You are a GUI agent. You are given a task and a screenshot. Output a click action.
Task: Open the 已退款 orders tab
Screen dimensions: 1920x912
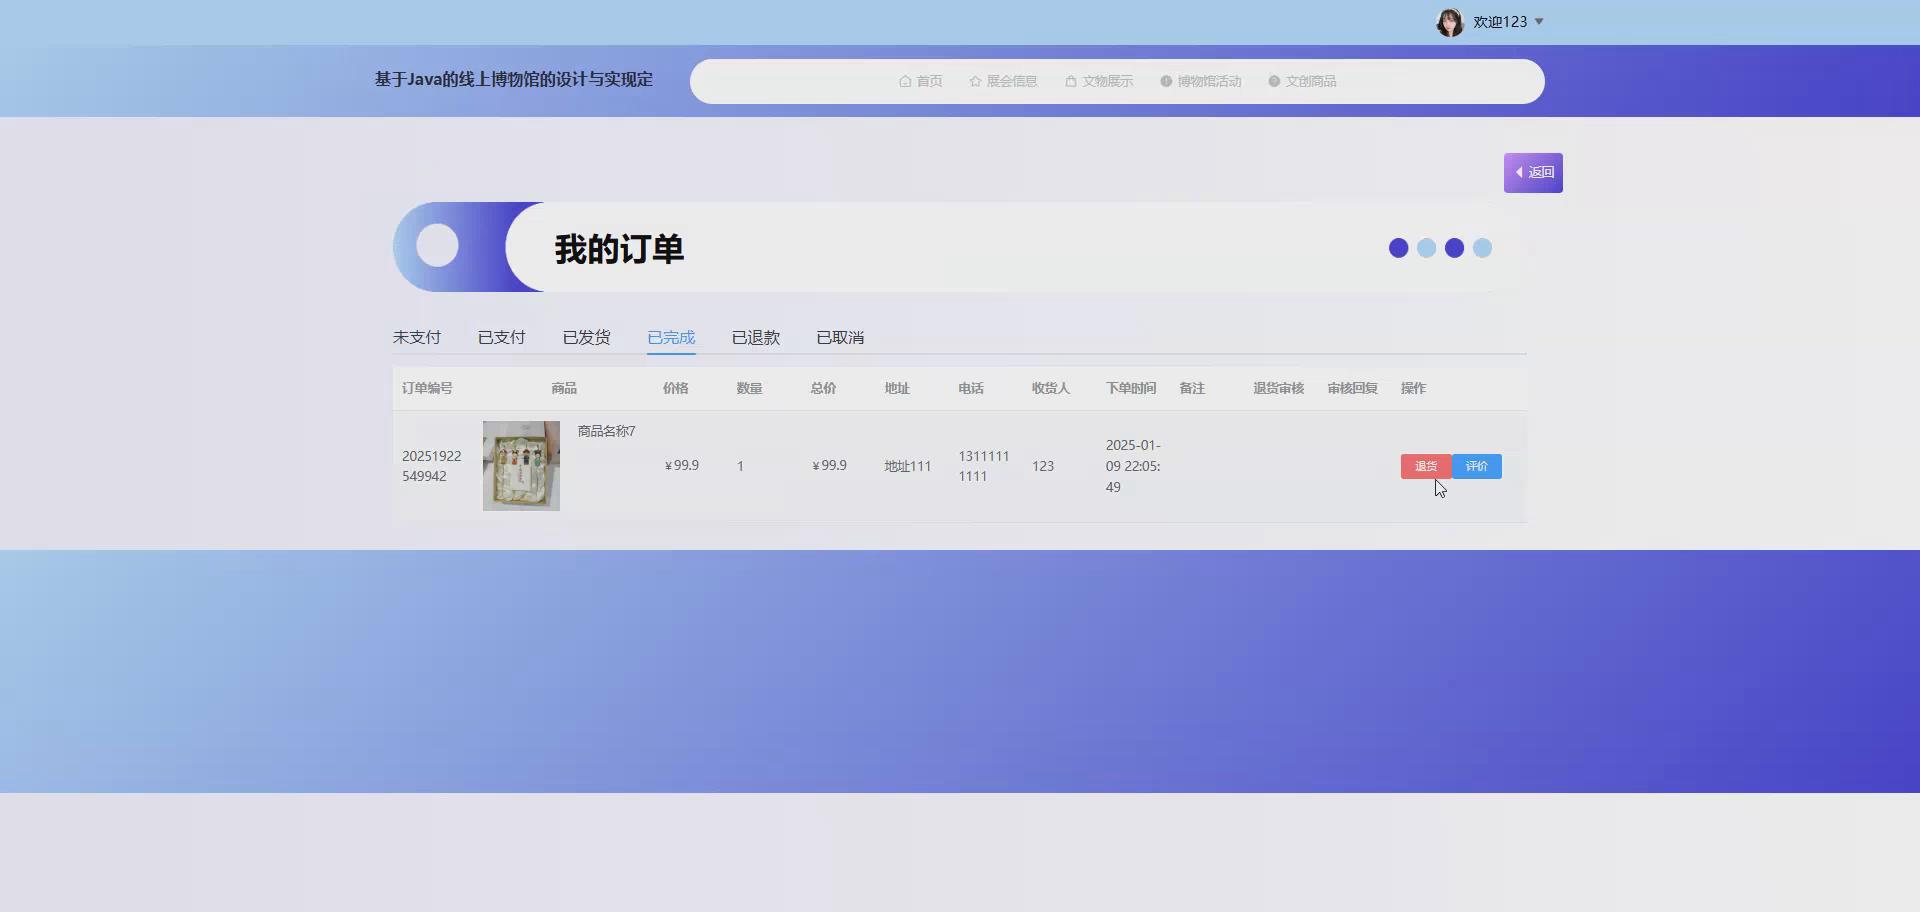pyautogui.click(x=755, y=337)
